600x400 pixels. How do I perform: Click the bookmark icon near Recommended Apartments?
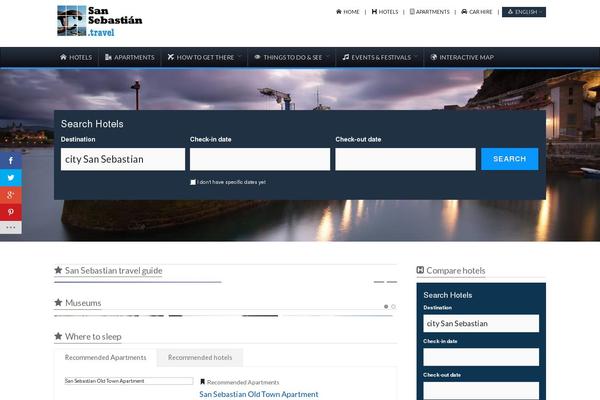[x=202, y=382]
